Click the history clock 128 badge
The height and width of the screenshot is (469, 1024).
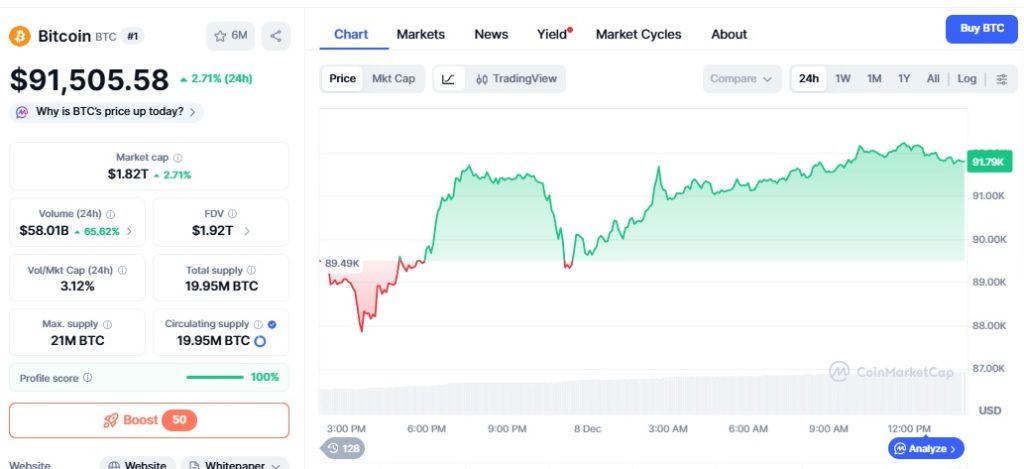click(342, 448)
